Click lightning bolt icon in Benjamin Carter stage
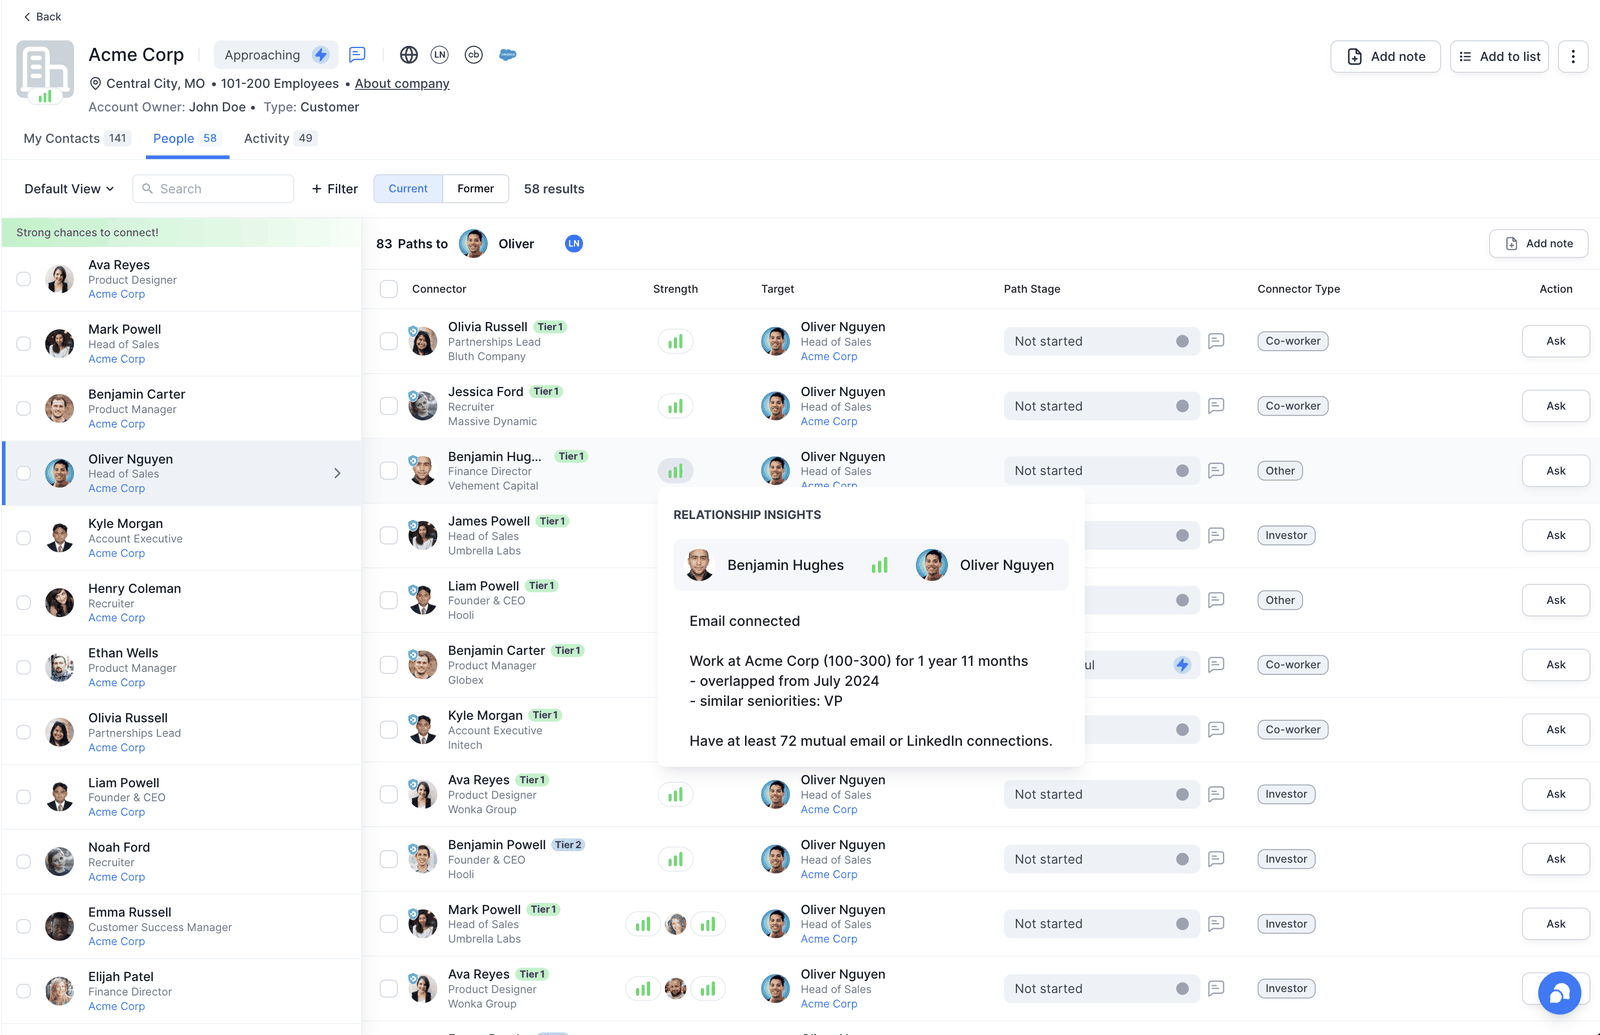The width and height of the screenshot is (1600, 1035). 1182,665
